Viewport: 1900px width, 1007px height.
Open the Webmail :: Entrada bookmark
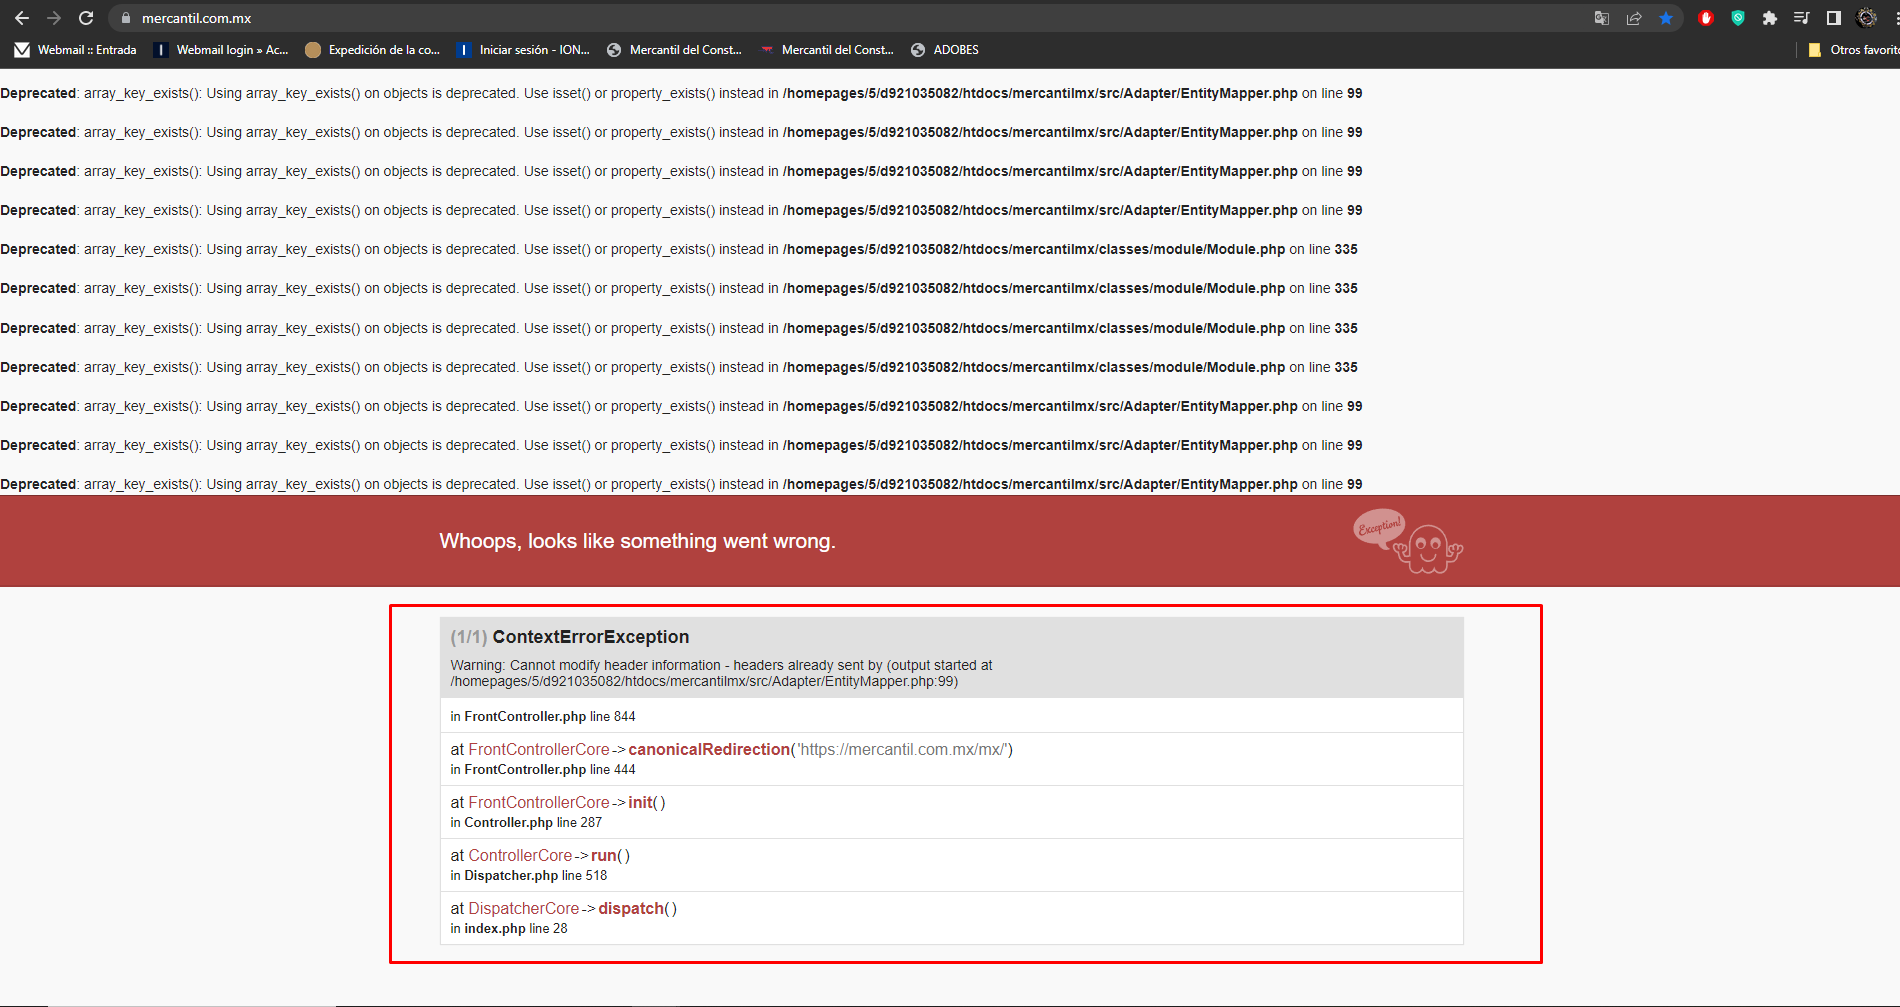(76, 50)
